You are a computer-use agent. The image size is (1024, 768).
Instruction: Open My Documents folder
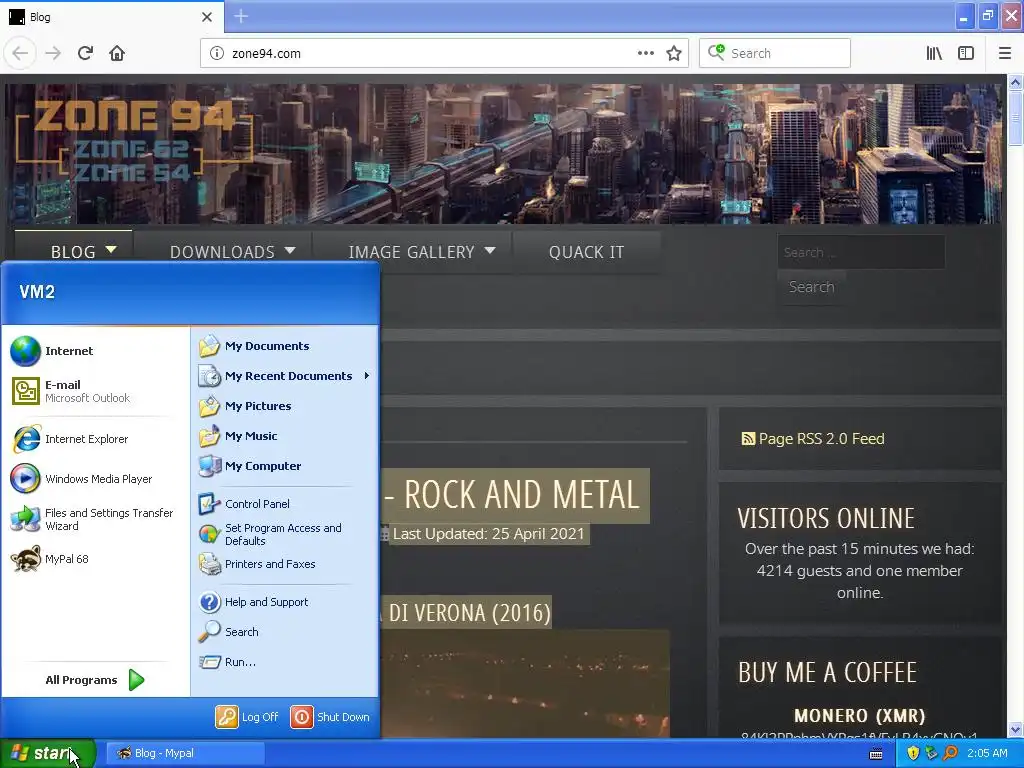284,346
